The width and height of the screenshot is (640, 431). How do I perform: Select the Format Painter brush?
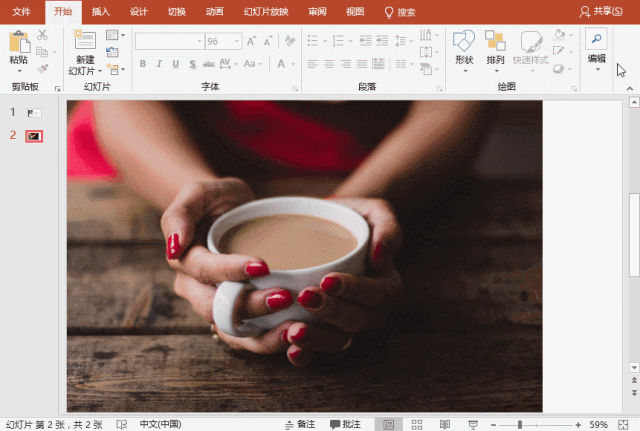click(x=42, y=69)
